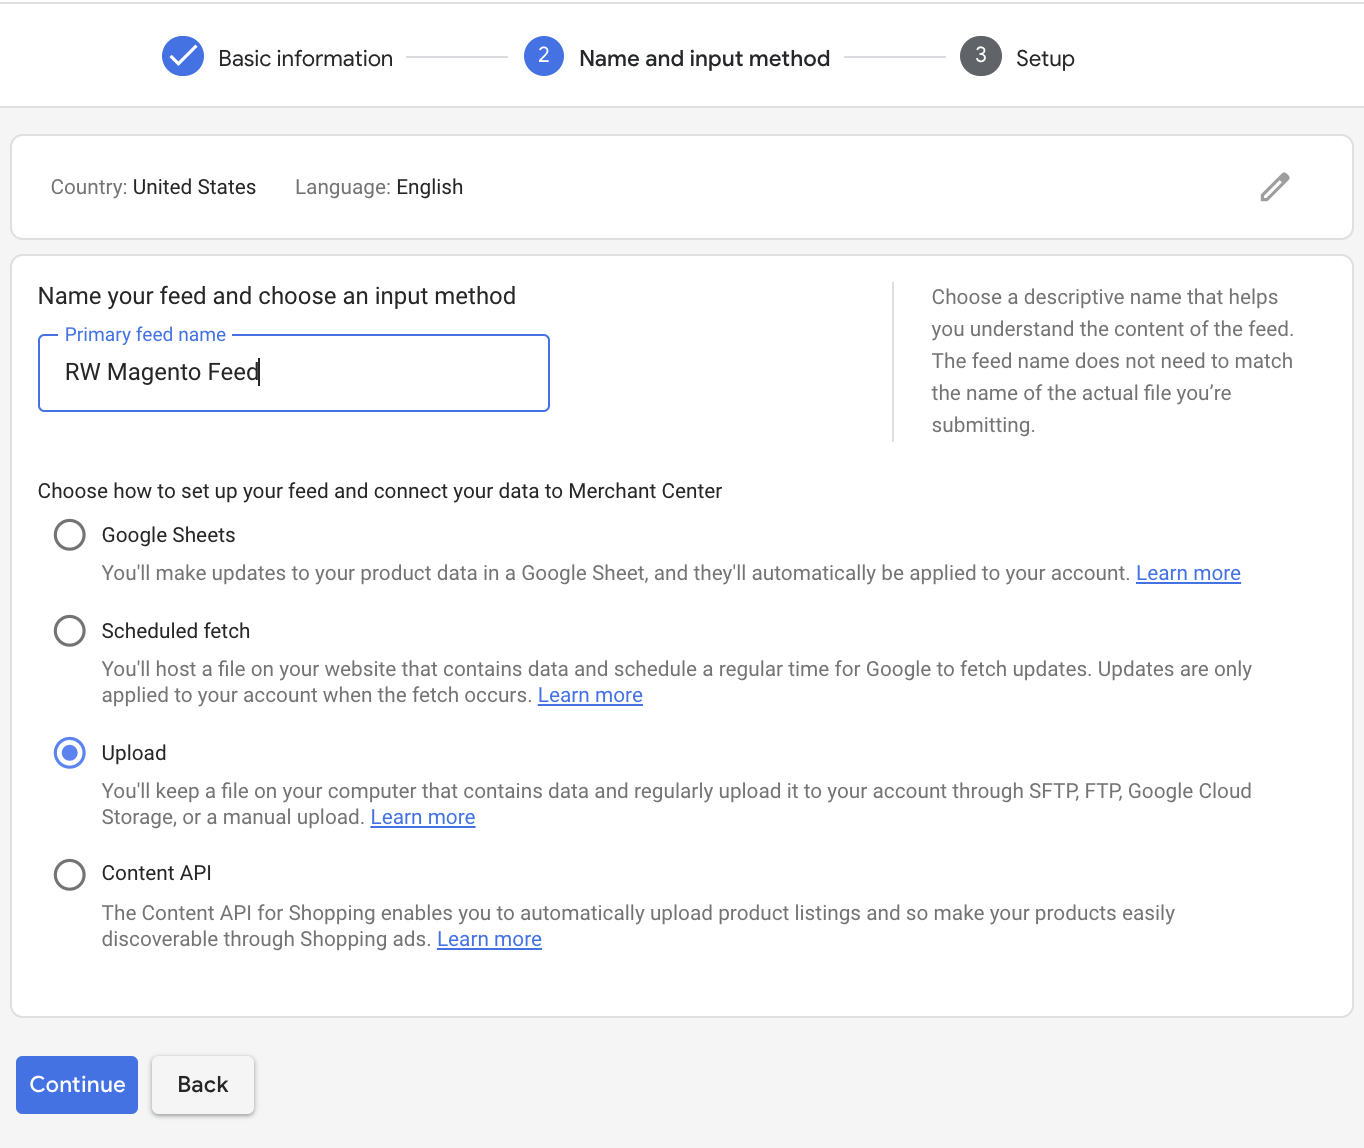Image resolution: width=1364 pixels, height=1148 pixels.
Task: Go to Basic information step label
Action: [305, 58]
